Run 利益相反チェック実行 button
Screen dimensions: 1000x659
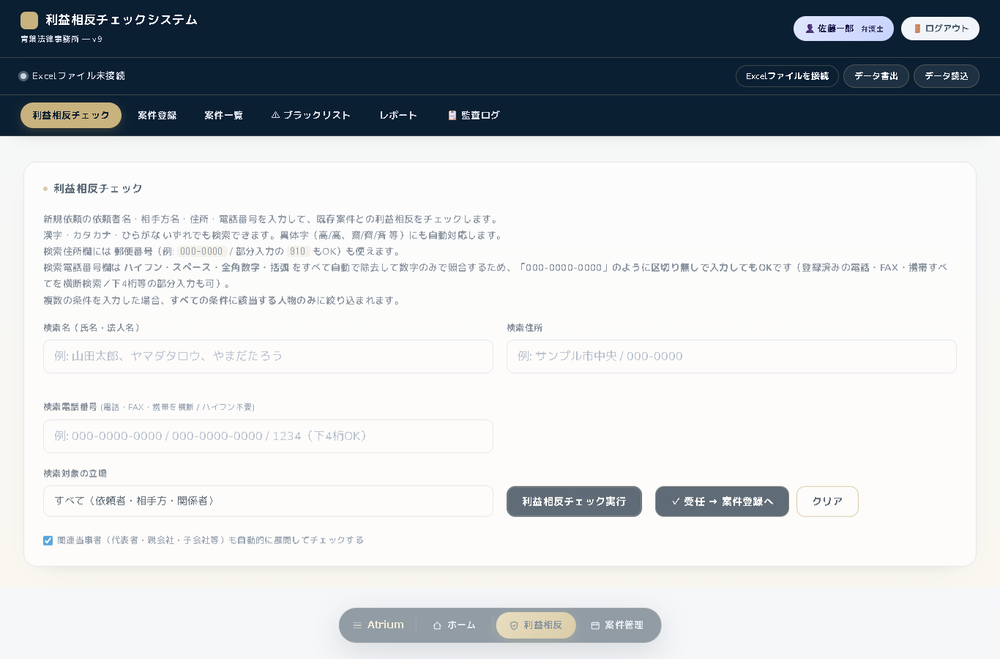pos(574,501)
